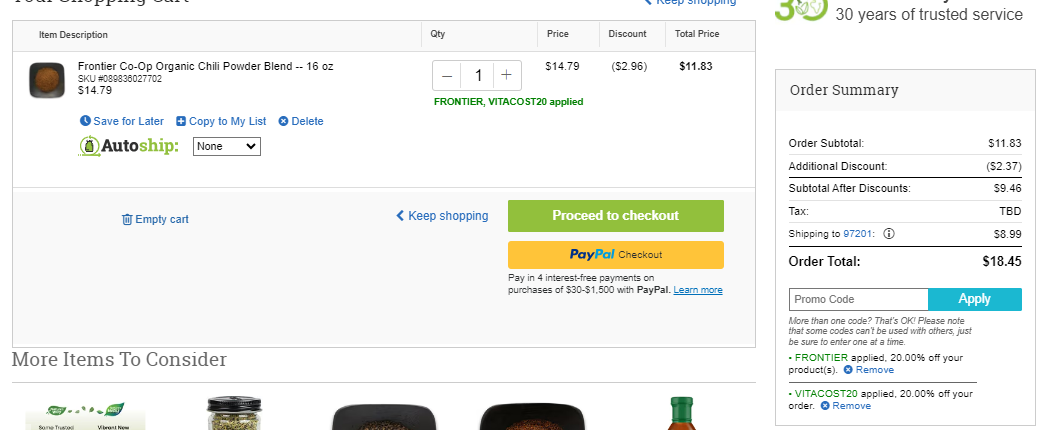Open PayPal Learn more link
The height and width of the screenshot is (430, 1056).
tap(698, 290)
